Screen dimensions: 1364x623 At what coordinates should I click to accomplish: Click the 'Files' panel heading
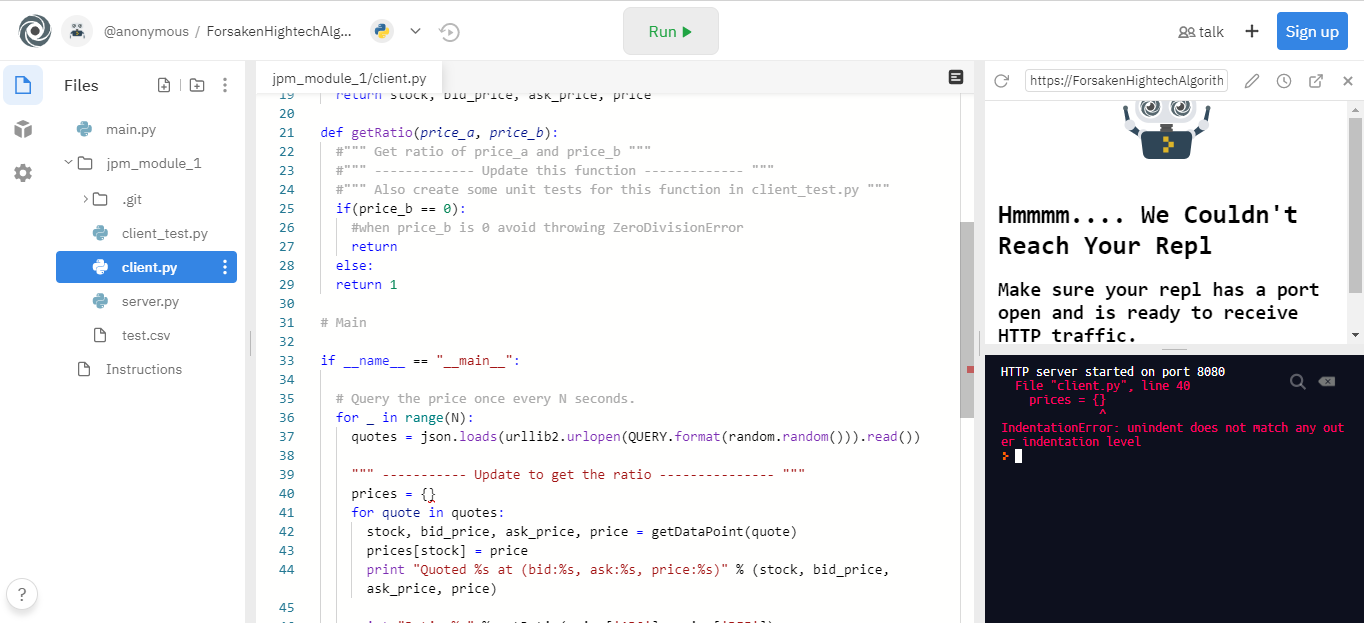(x=81, y=85)
